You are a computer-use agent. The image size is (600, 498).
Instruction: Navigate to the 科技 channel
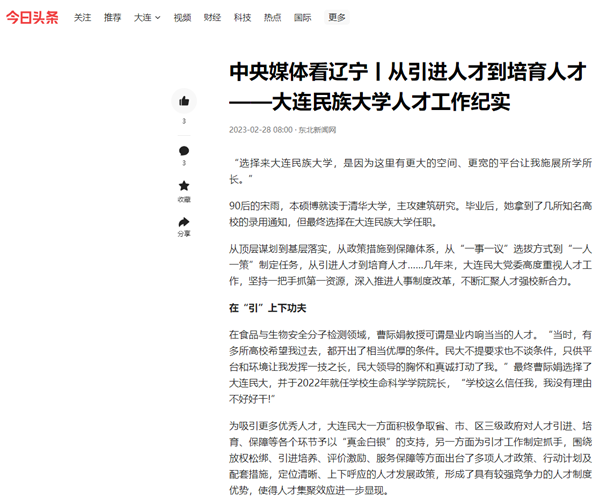tap(242, 17)
